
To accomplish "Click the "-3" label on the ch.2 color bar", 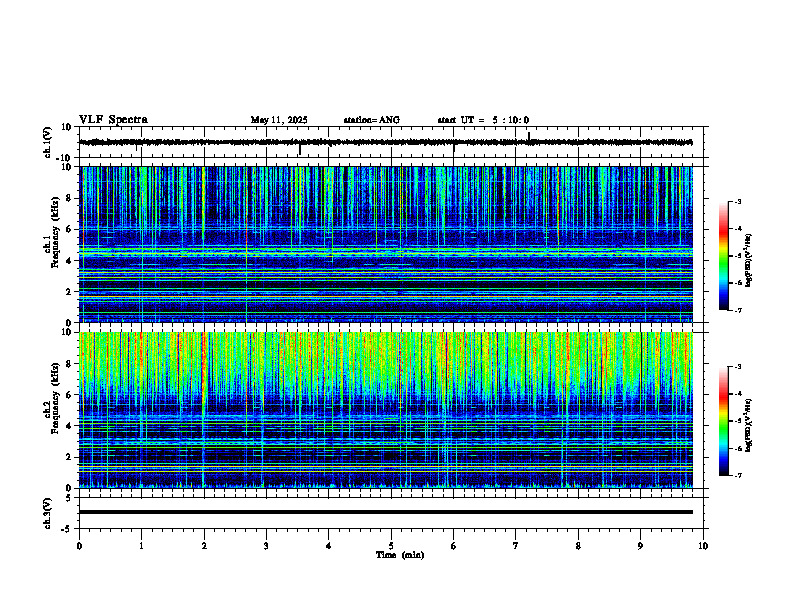I will [x=737, y=367].
